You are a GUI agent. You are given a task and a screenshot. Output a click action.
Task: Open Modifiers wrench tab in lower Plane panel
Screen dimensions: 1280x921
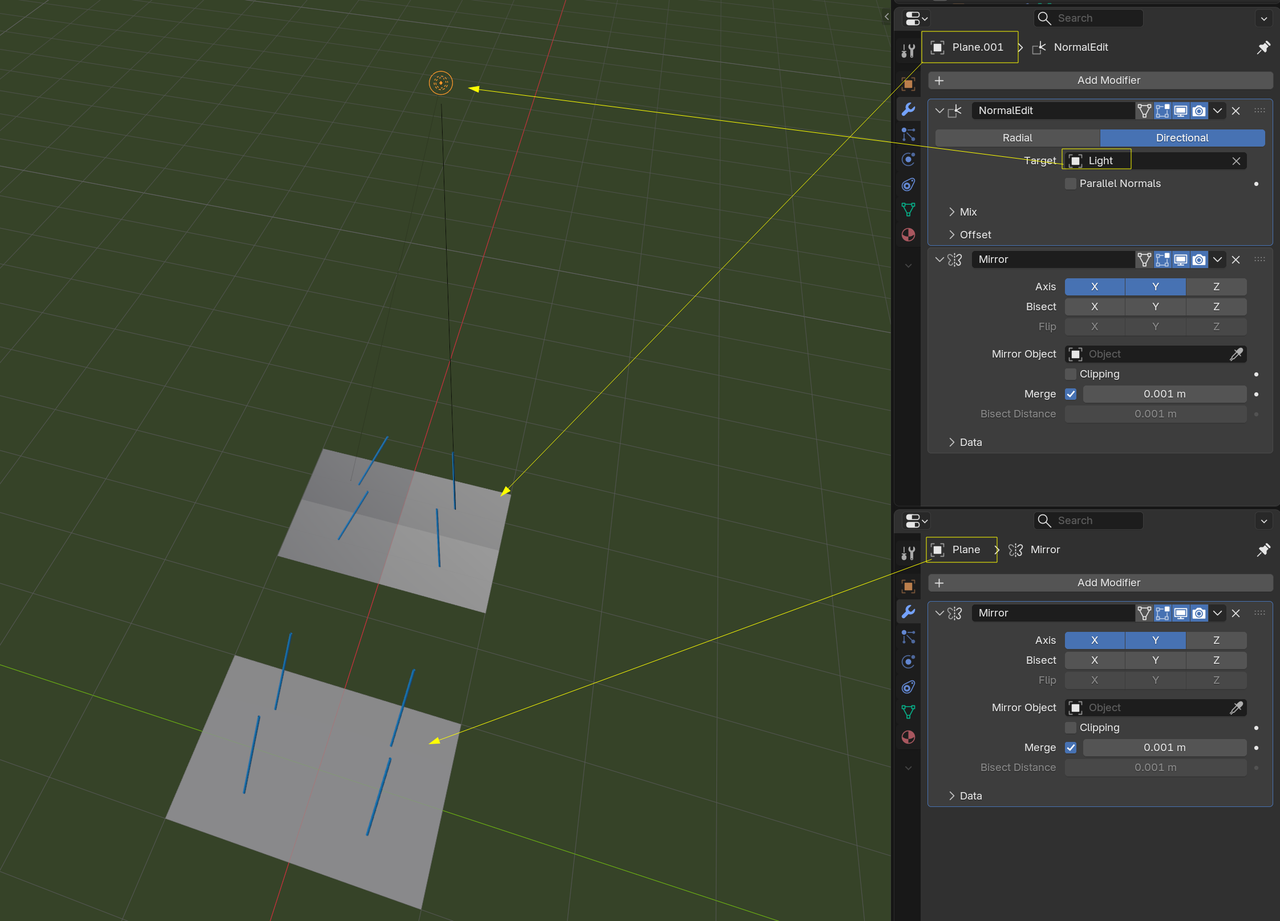pos(908,611)
